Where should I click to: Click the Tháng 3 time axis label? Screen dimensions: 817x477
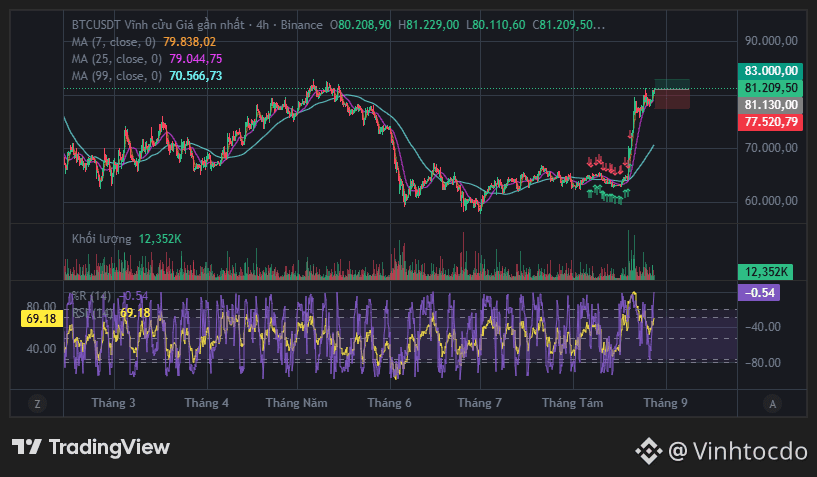(113, 403)
